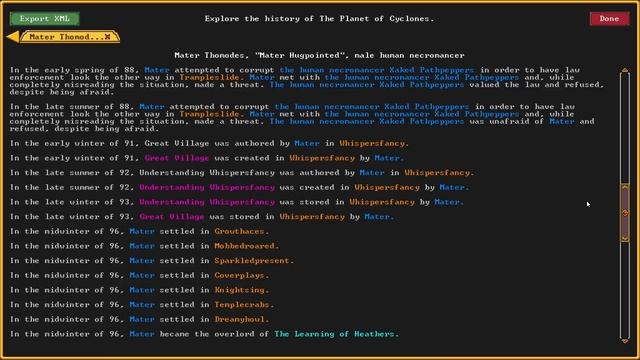Open Whispersfancy link in 'Great Village was stored' row
This screenshot has height=360, width=640.
(x=312, y=217)
